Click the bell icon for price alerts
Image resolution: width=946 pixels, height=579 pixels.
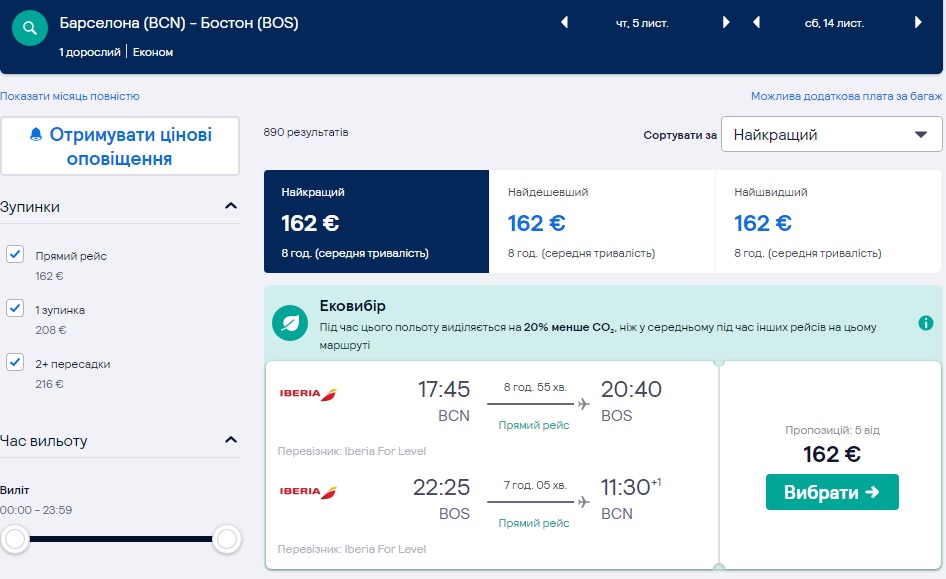point(37,135)
